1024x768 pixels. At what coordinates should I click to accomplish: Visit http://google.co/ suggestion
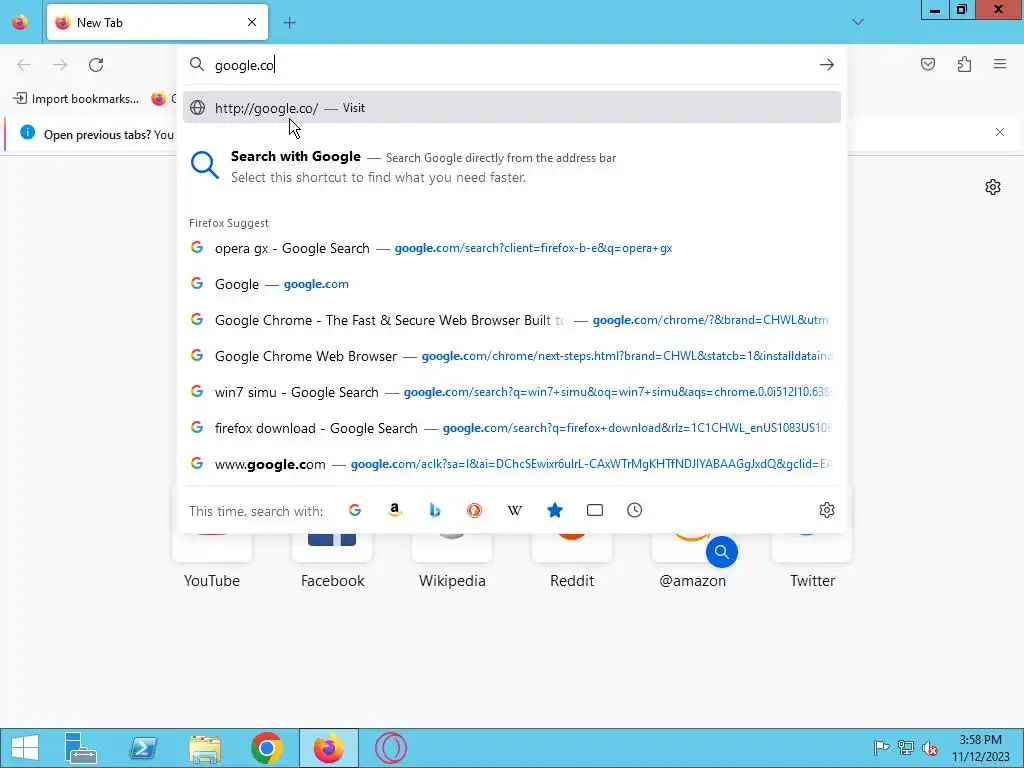click(512, 108)
